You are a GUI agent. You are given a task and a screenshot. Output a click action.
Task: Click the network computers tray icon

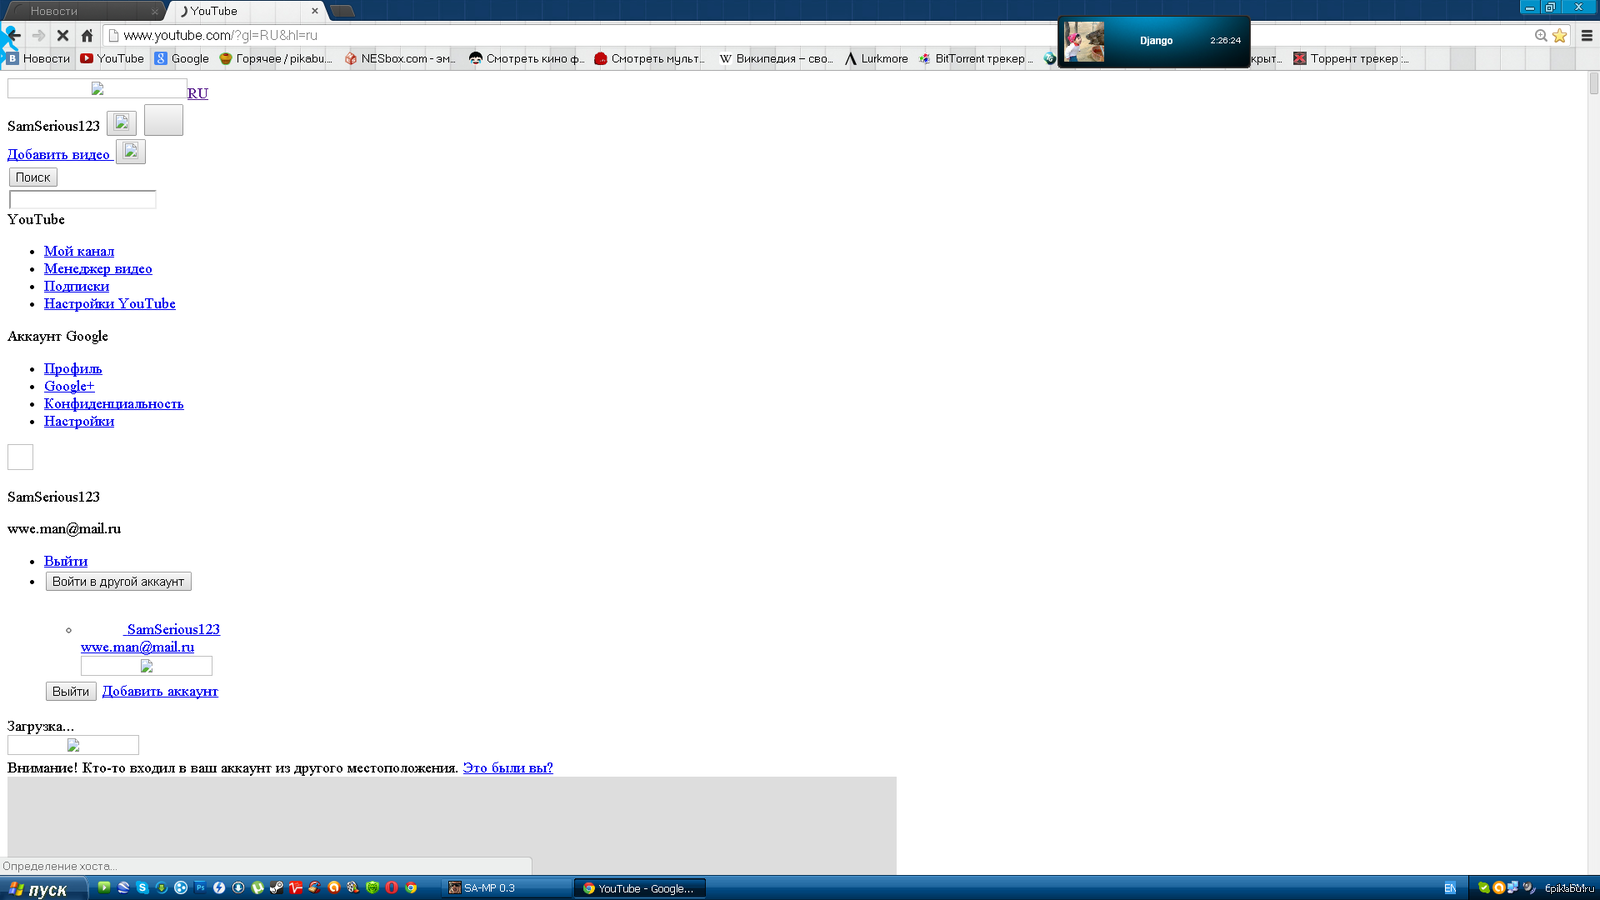[x=1513, y=888]
